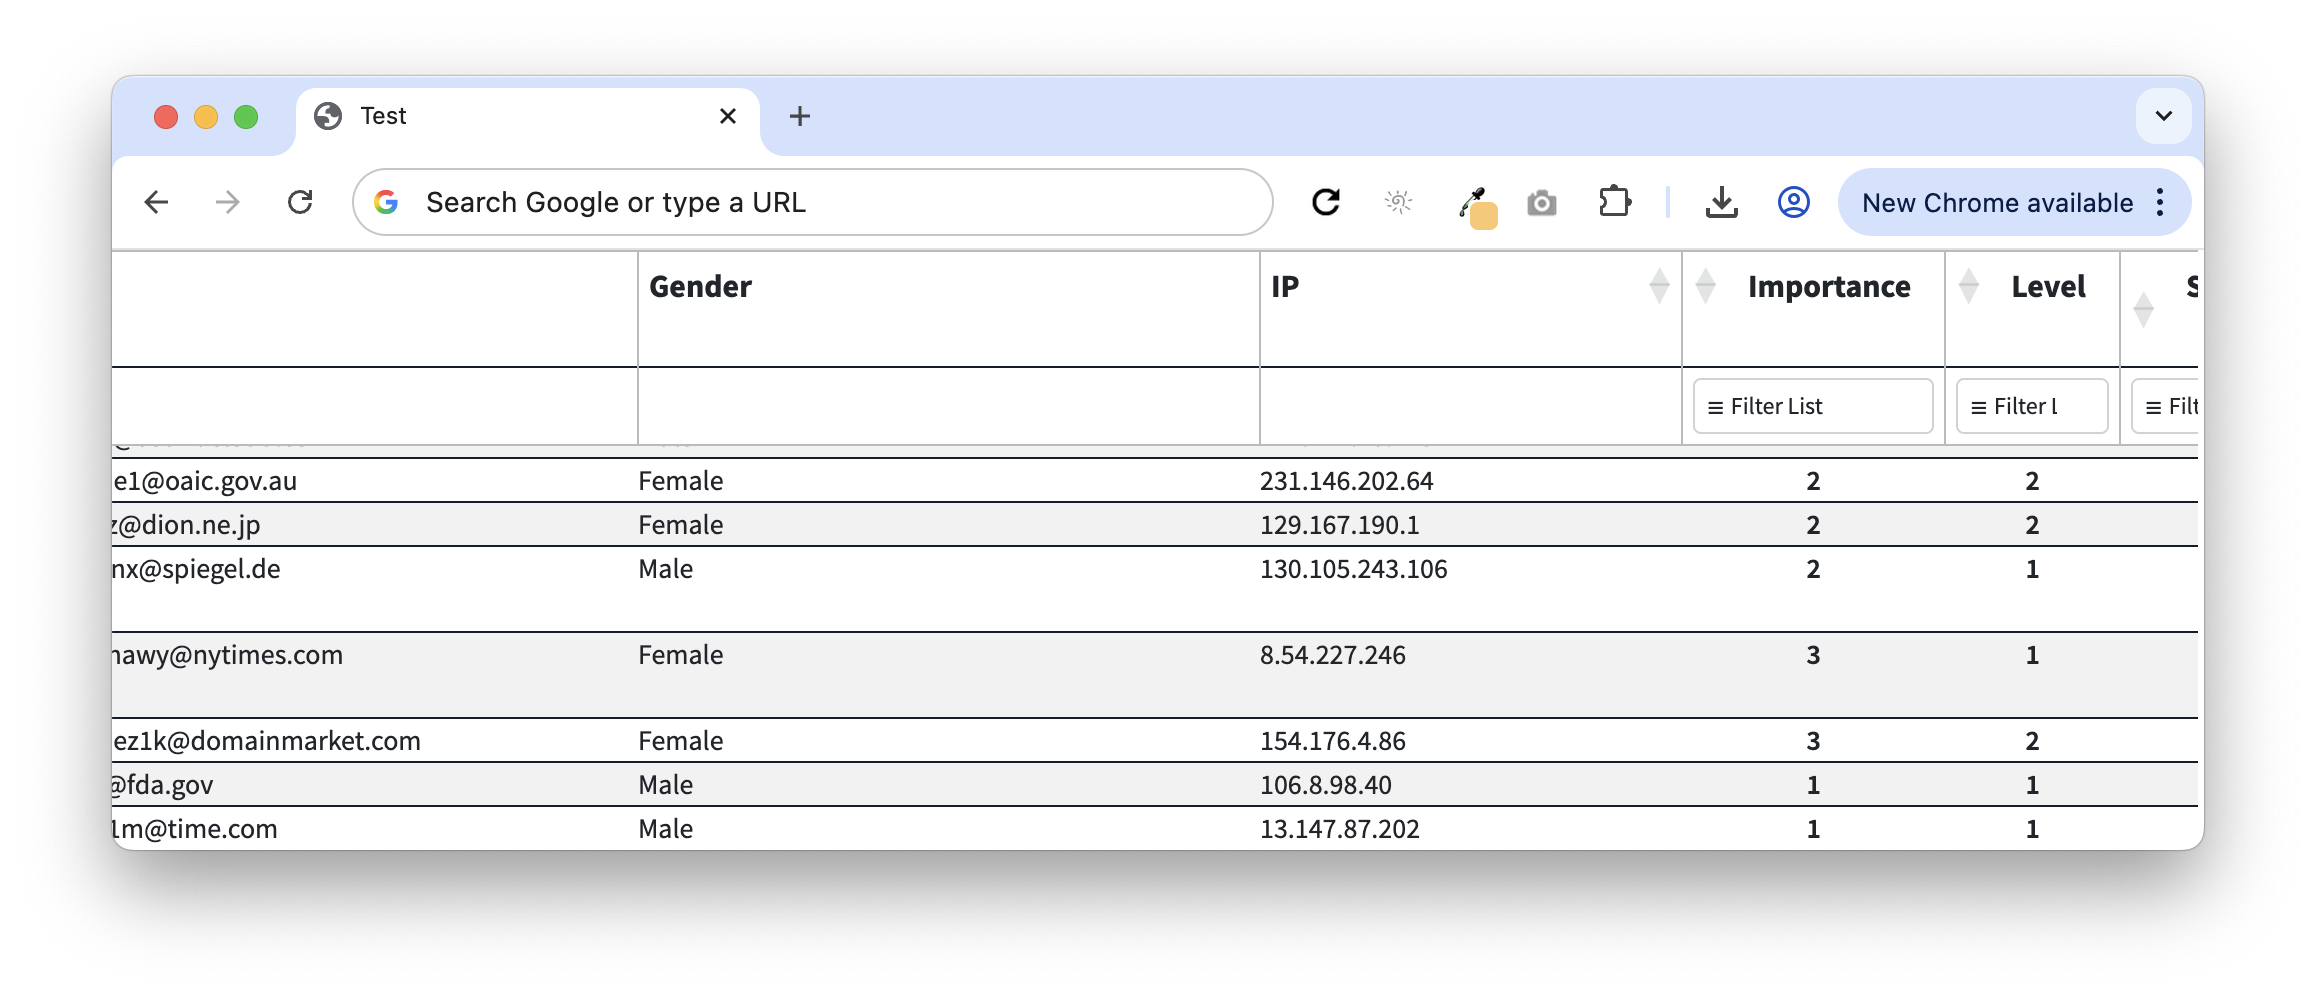Screen dimensions: 2316x998
Task: Expand the tab search chevron
Action: (x=2163, y=116)
